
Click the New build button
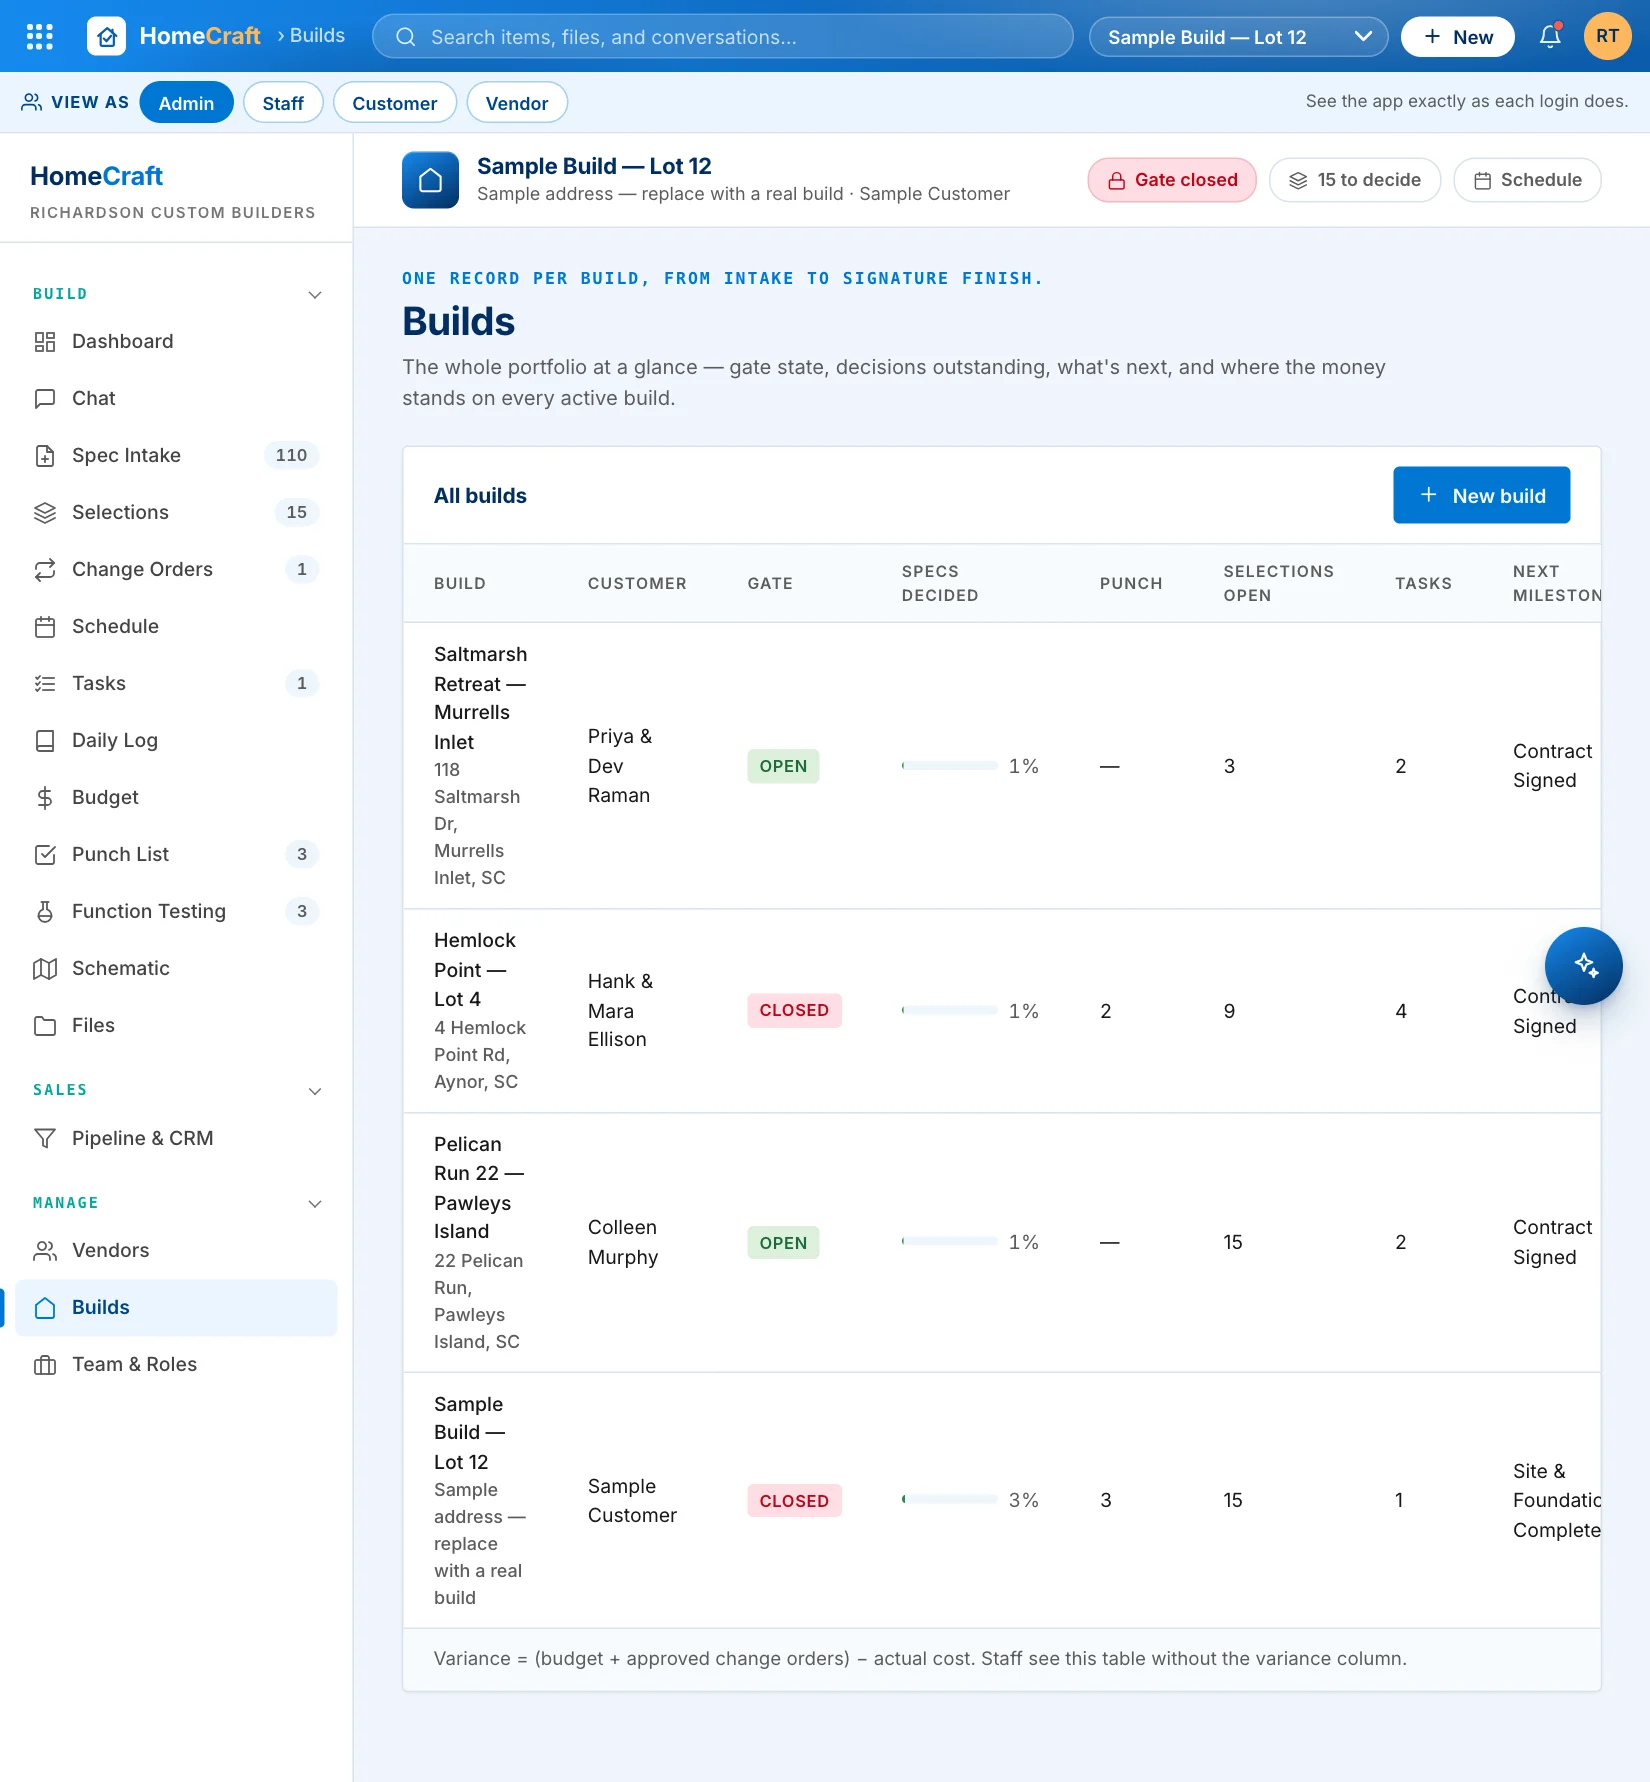click(x=1482, y=496)
